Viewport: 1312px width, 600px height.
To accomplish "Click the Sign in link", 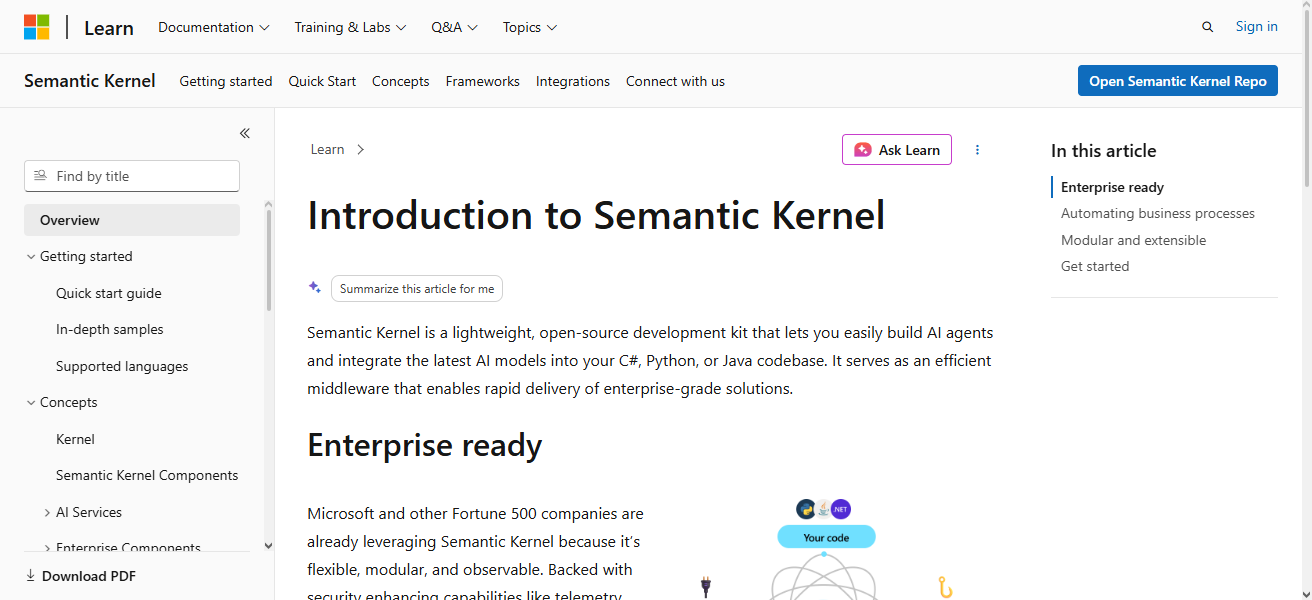I will click(x=1257, y=26).
